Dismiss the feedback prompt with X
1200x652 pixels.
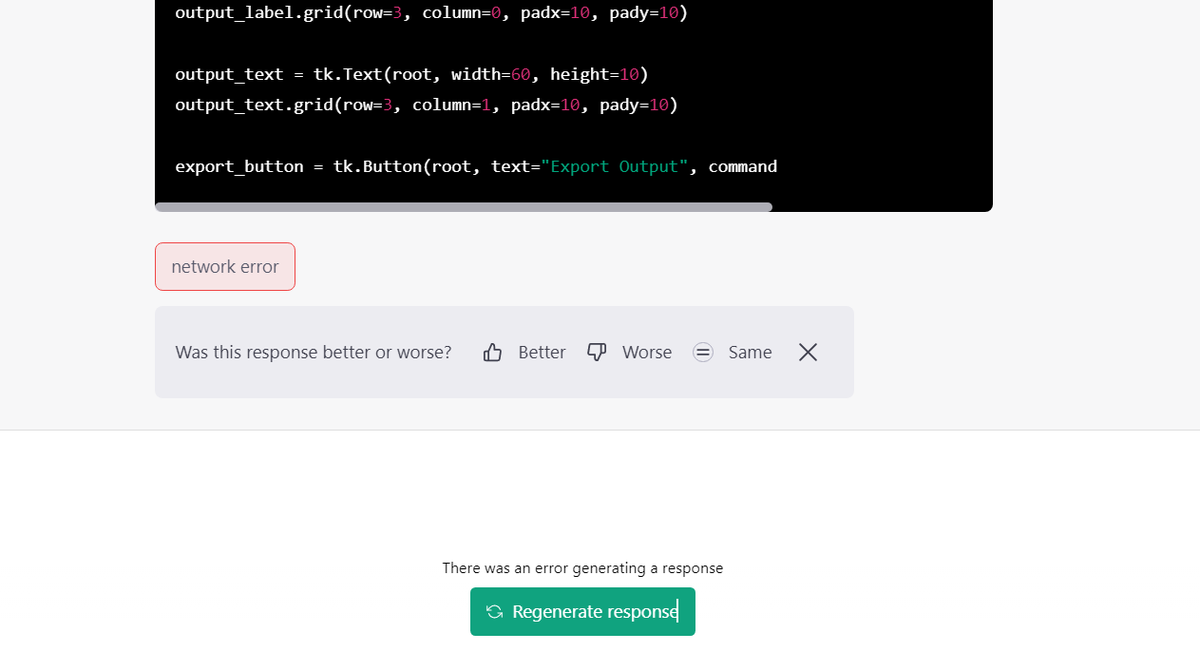coord(808,352)
